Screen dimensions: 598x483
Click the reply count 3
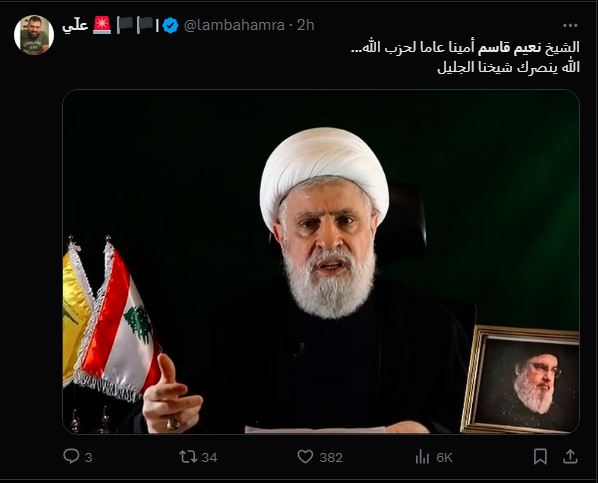tap(88, 457)
